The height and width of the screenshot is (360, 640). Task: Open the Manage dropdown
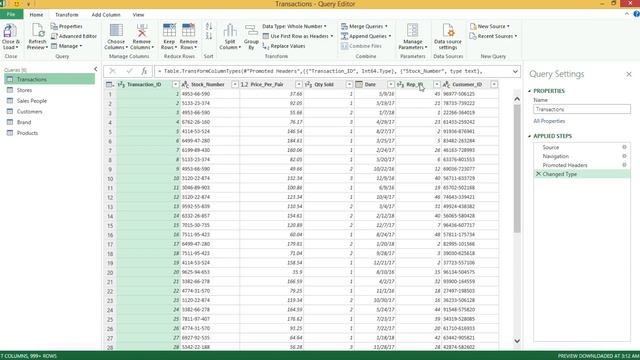pyautogui.click(x=67, y=46)
